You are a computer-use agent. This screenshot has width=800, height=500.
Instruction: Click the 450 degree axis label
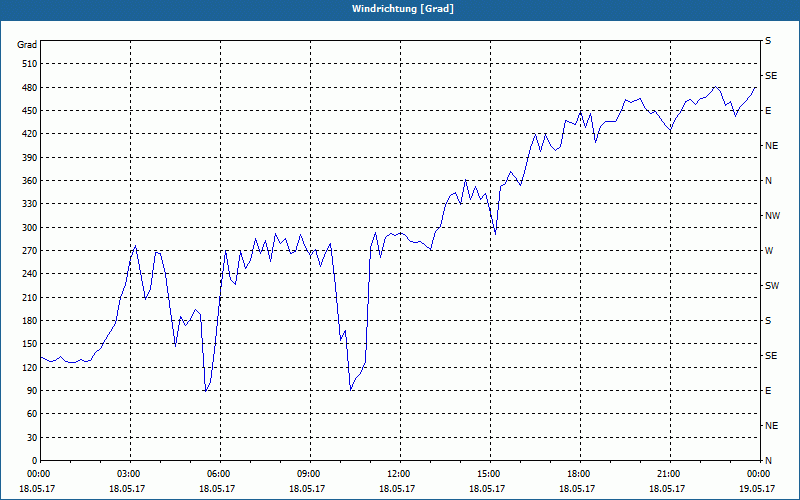coord(30,111)
